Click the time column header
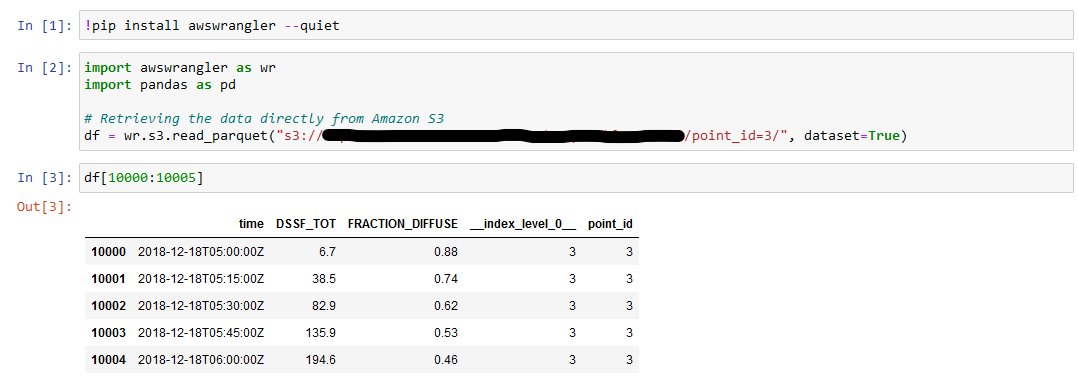 pyautogui.click(x=251, y=224)
